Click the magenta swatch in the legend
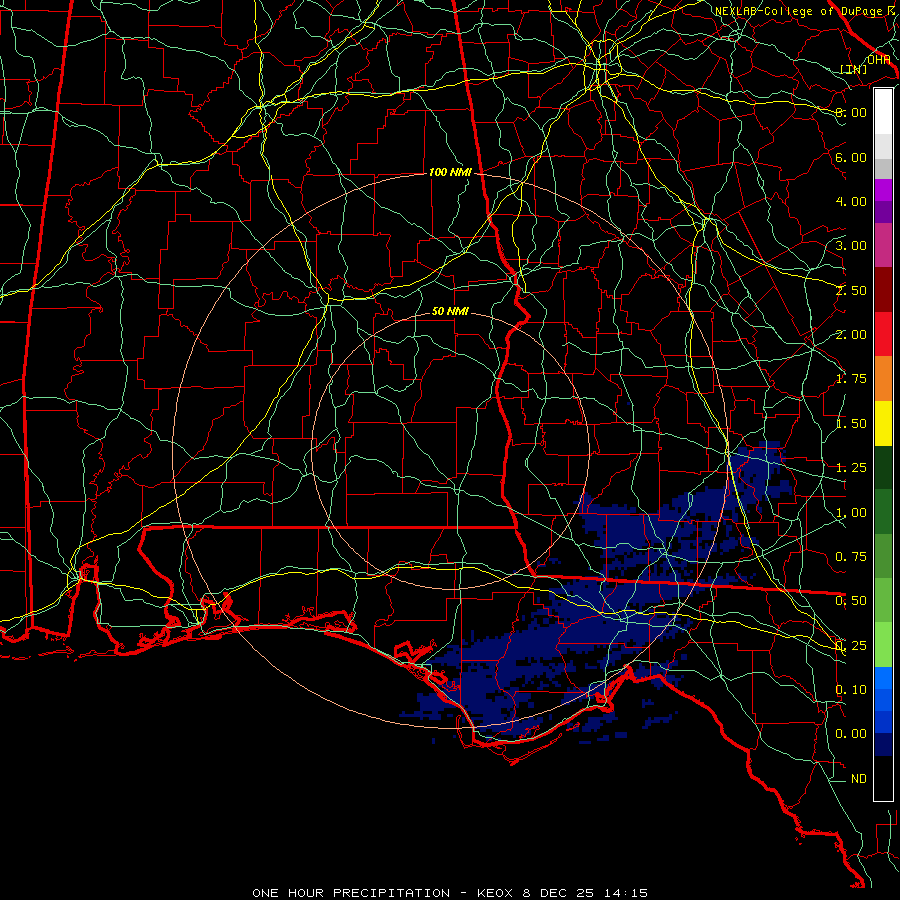The height and width of the screenshot is (900, 900). [883, 190]
